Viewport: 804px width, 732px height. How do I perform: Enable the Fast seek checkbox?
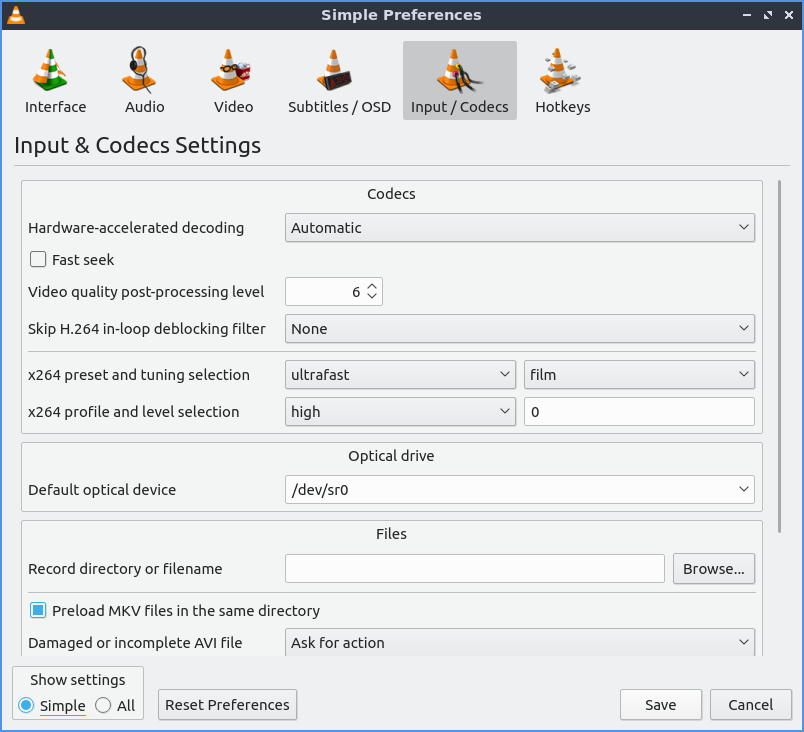coord(39,260)
